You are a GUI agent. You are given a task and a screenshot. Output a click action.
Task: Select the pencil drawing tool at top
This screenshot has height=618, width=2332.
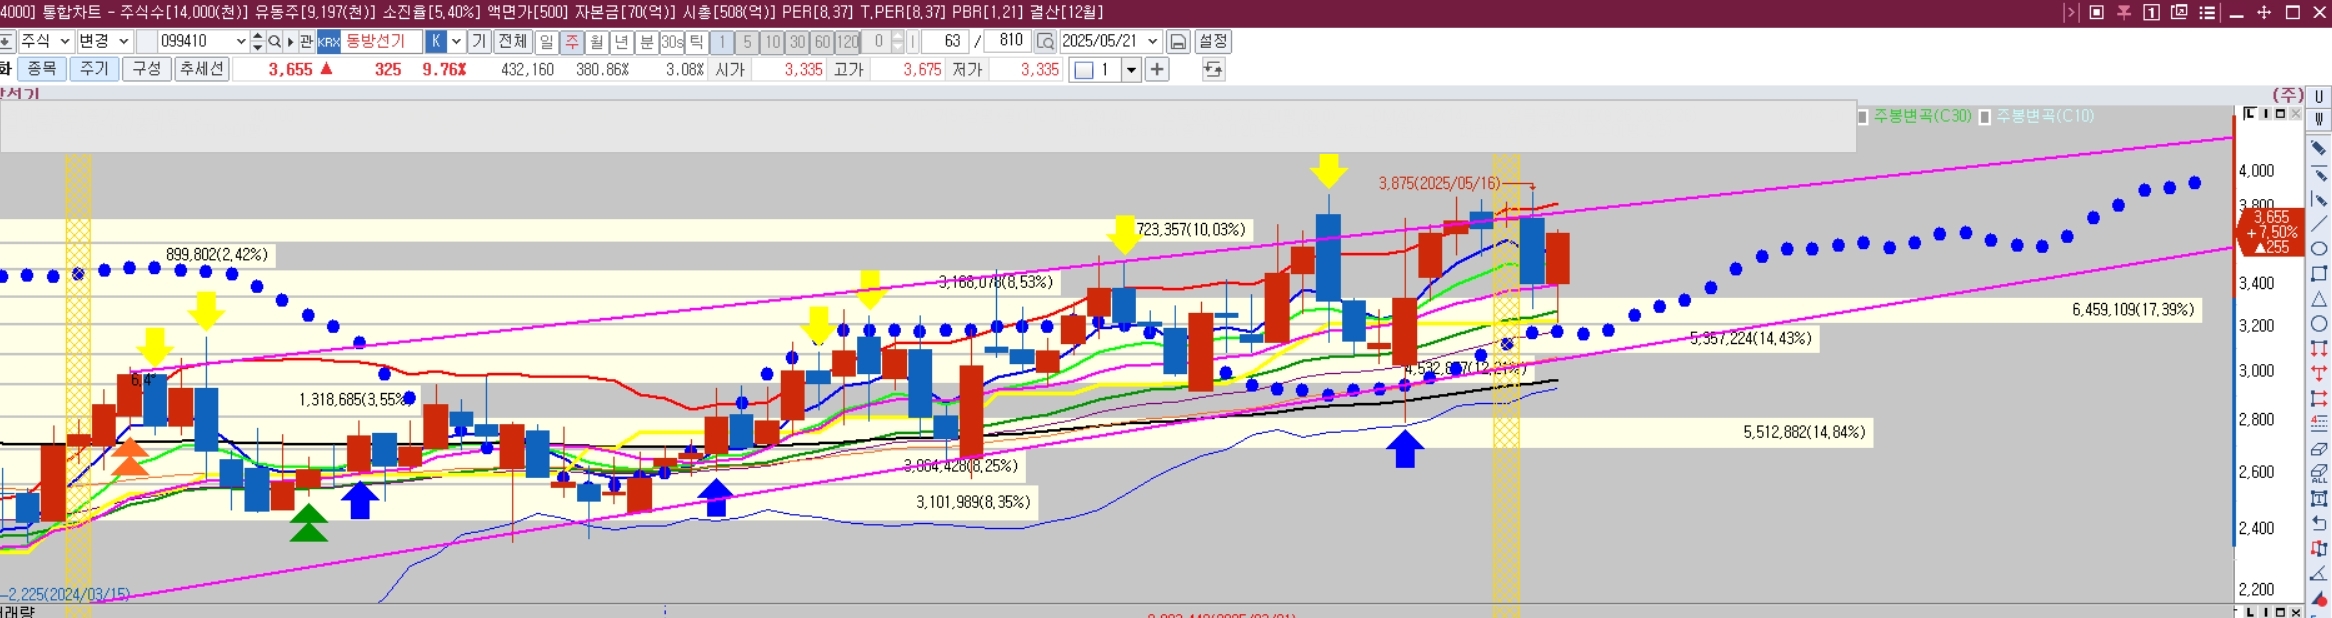click(x=2319, y=149)
